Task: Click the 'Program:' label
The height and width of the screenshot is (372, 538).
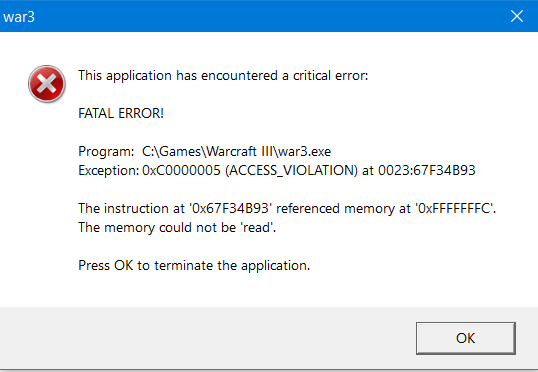Action: (106, 151)
